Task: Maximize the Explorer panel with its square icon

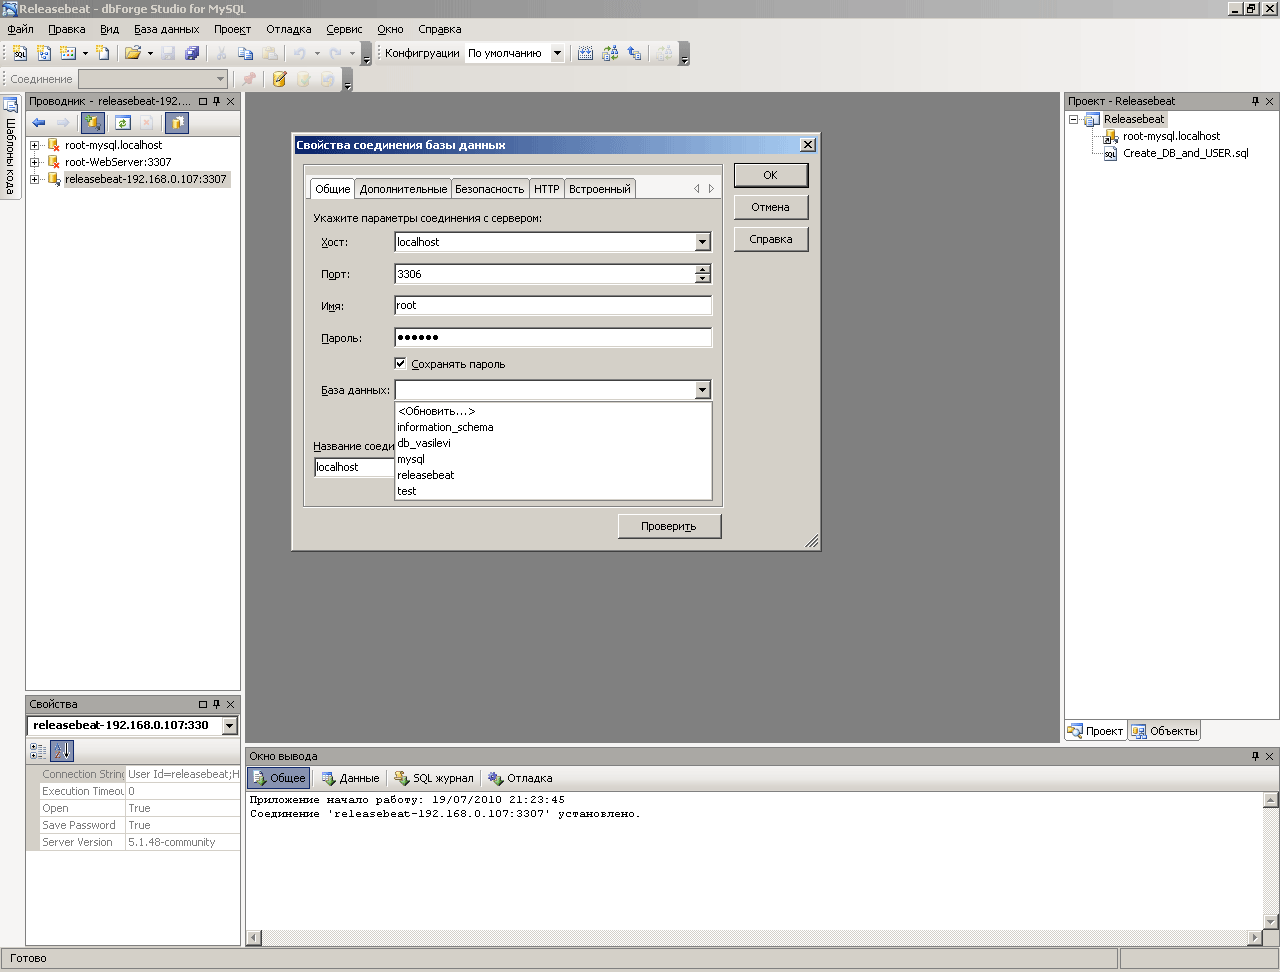Action: pos(203,101)
